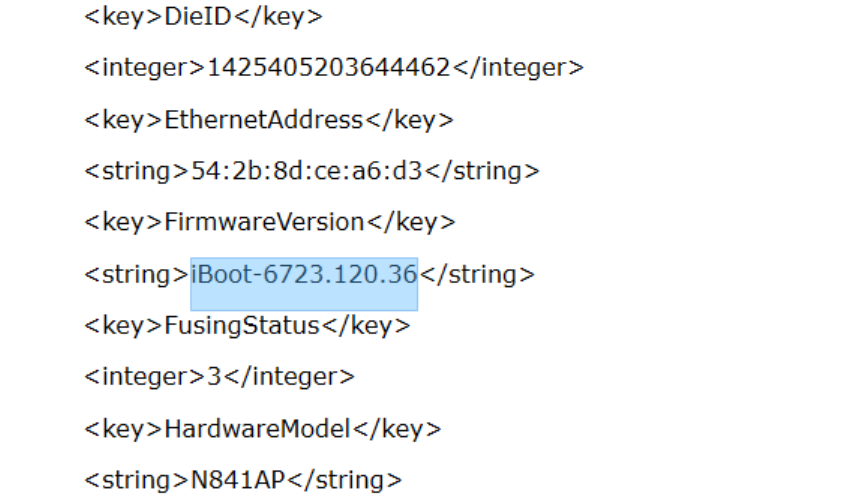Click the integer value 1425405203644462
This screenshot has width=864, height=502.
coord(328,68)
